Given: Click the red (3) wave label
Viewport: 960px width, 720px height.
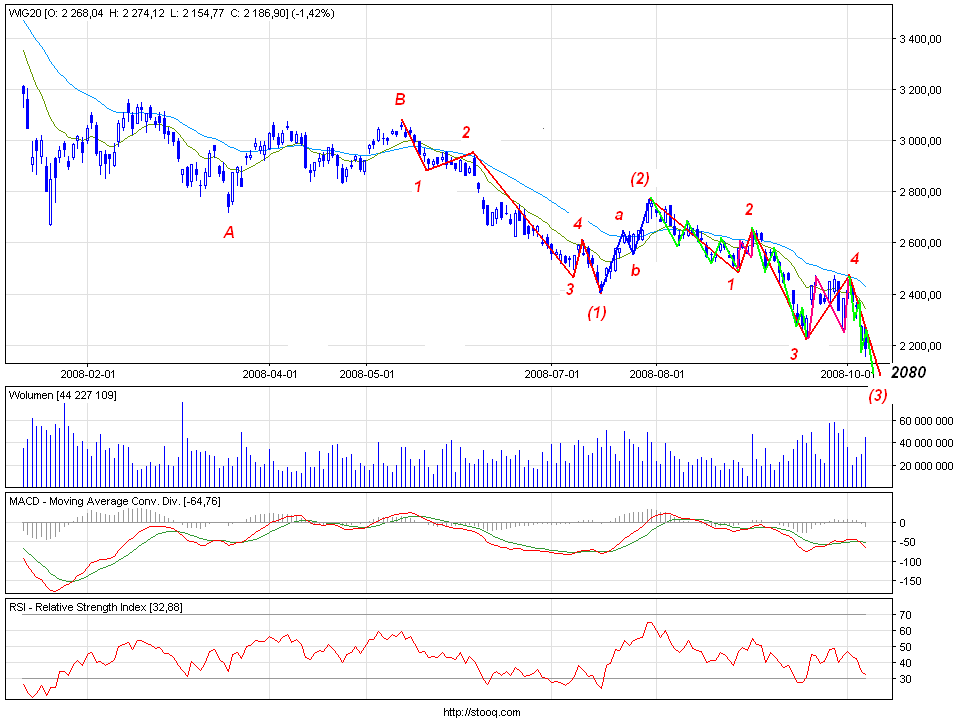Looking at the screenshot, I should (x=877, y=395).
